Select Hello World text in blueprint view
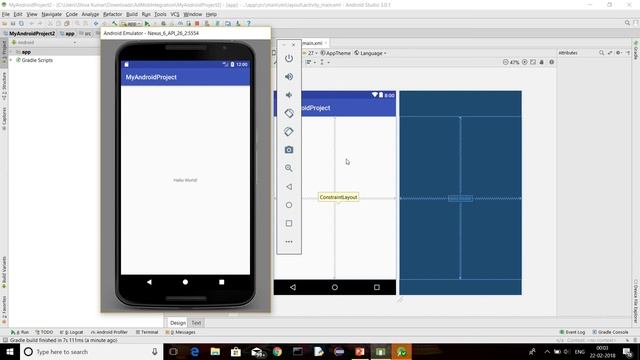 (460, 198)
